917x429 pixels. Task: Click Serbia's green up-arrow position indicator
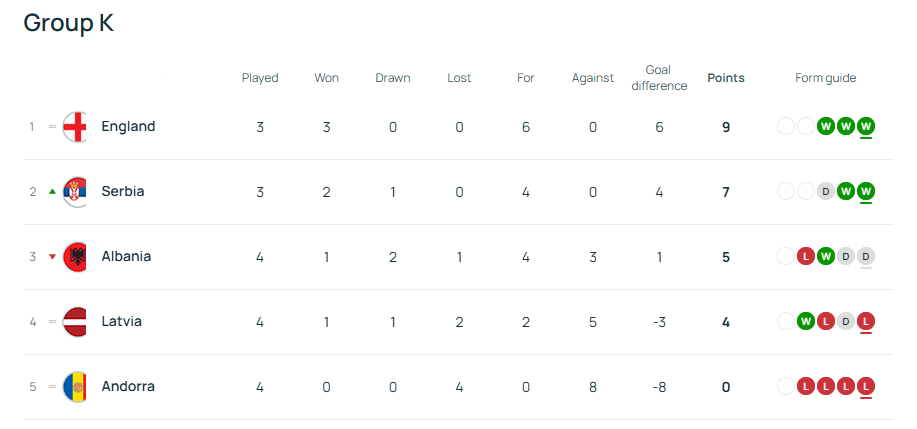[x=52, y=192]
